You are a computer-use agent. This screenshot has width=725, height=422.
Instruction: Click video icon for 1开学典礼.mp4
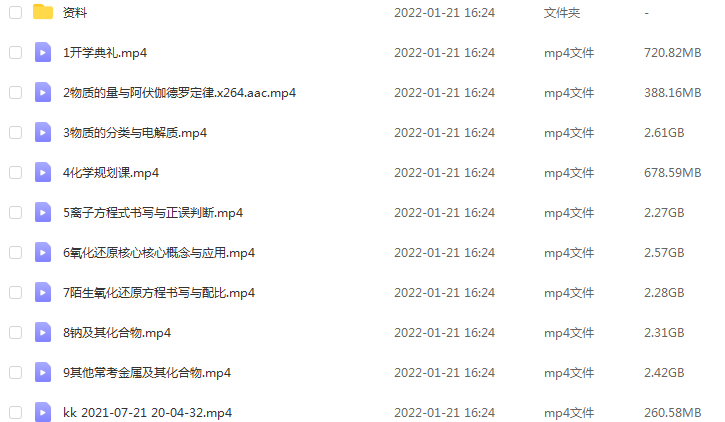(43, 52)
